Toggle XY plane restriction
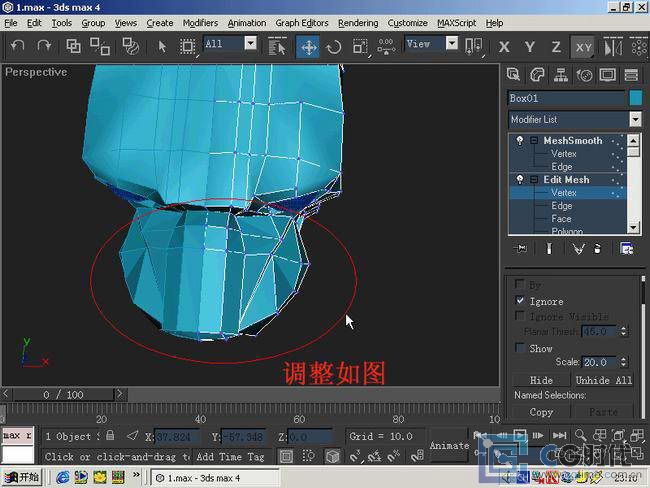Image resolution: width=650 pixels, height=488 pixels. pos(583,47)
